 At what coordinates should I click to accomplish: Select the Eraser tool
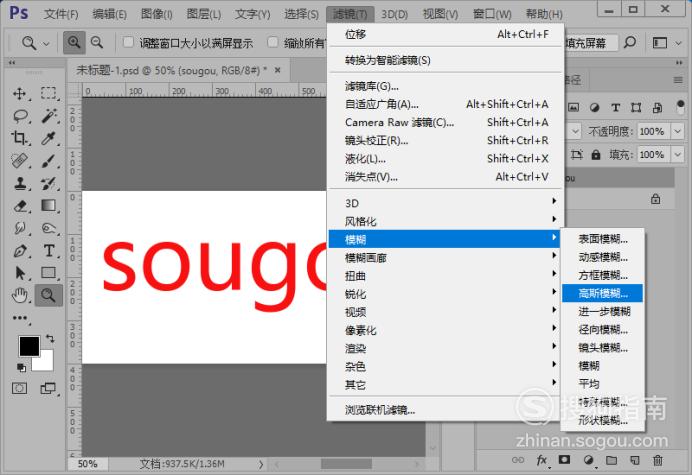point(20,206)
